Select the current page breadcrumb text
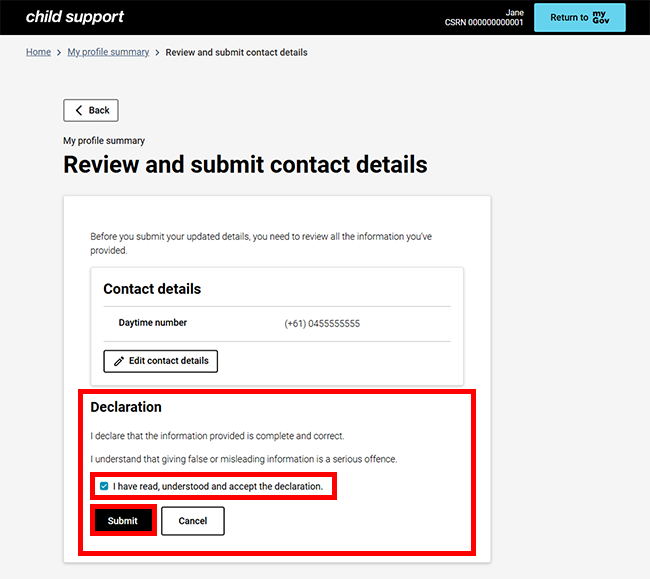Image resolution: width=650 pixels, height=579 pixels. click(x=236, y=52)
